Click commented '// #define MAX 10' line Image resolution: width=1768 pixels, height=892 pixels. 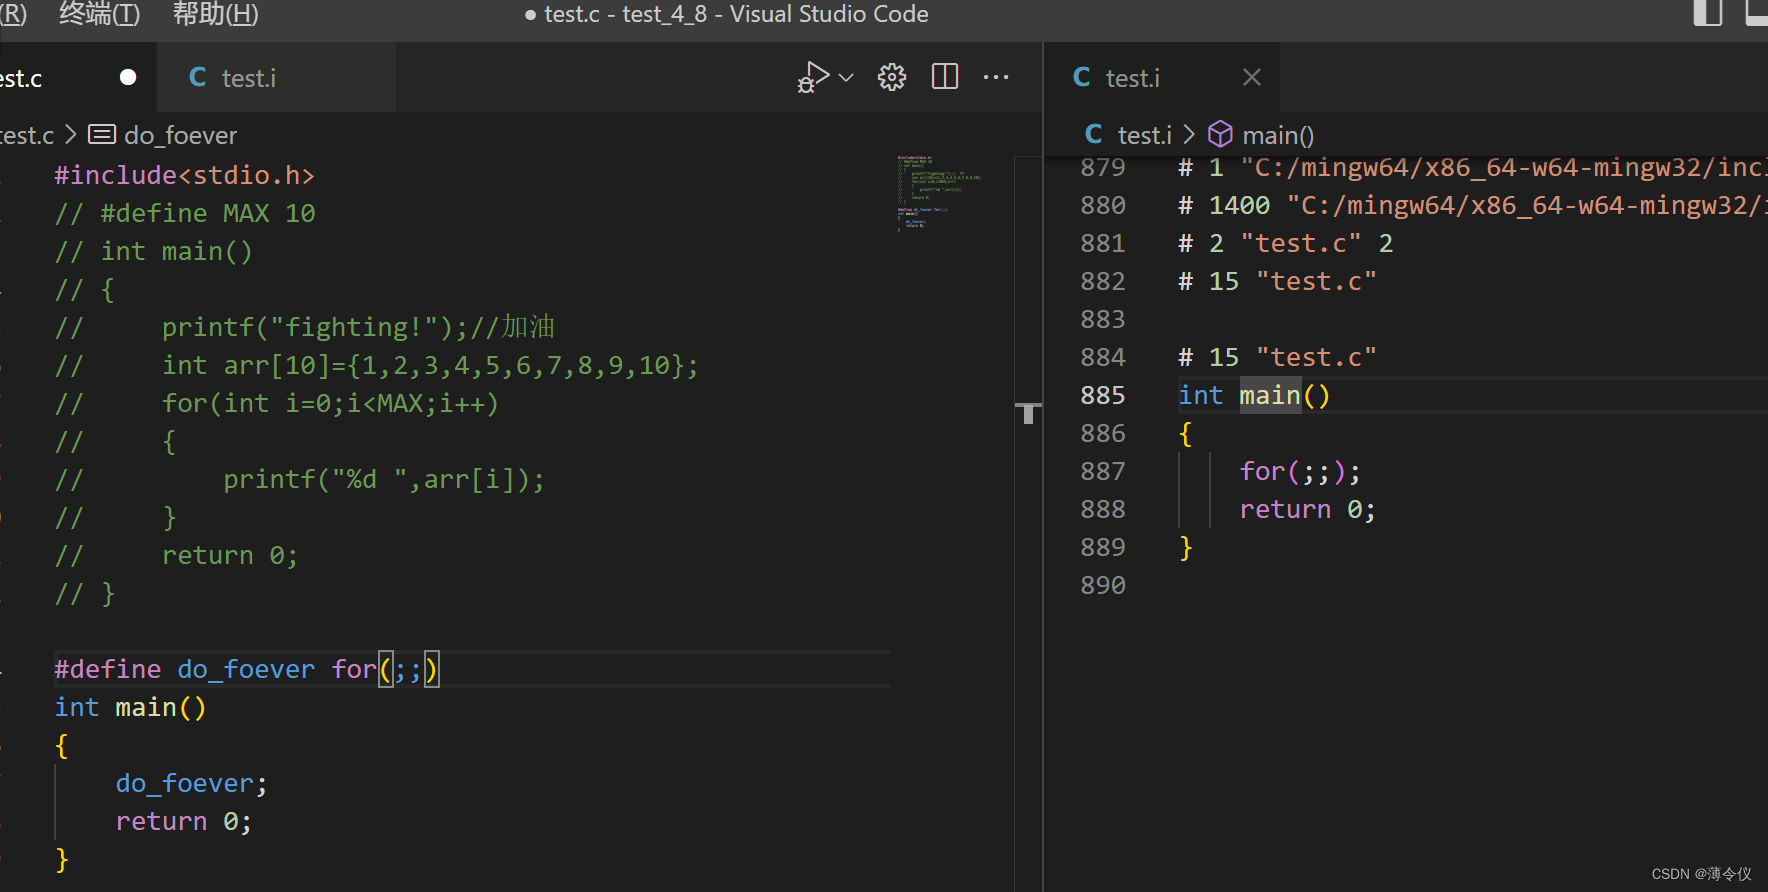(x=185, y=213)
